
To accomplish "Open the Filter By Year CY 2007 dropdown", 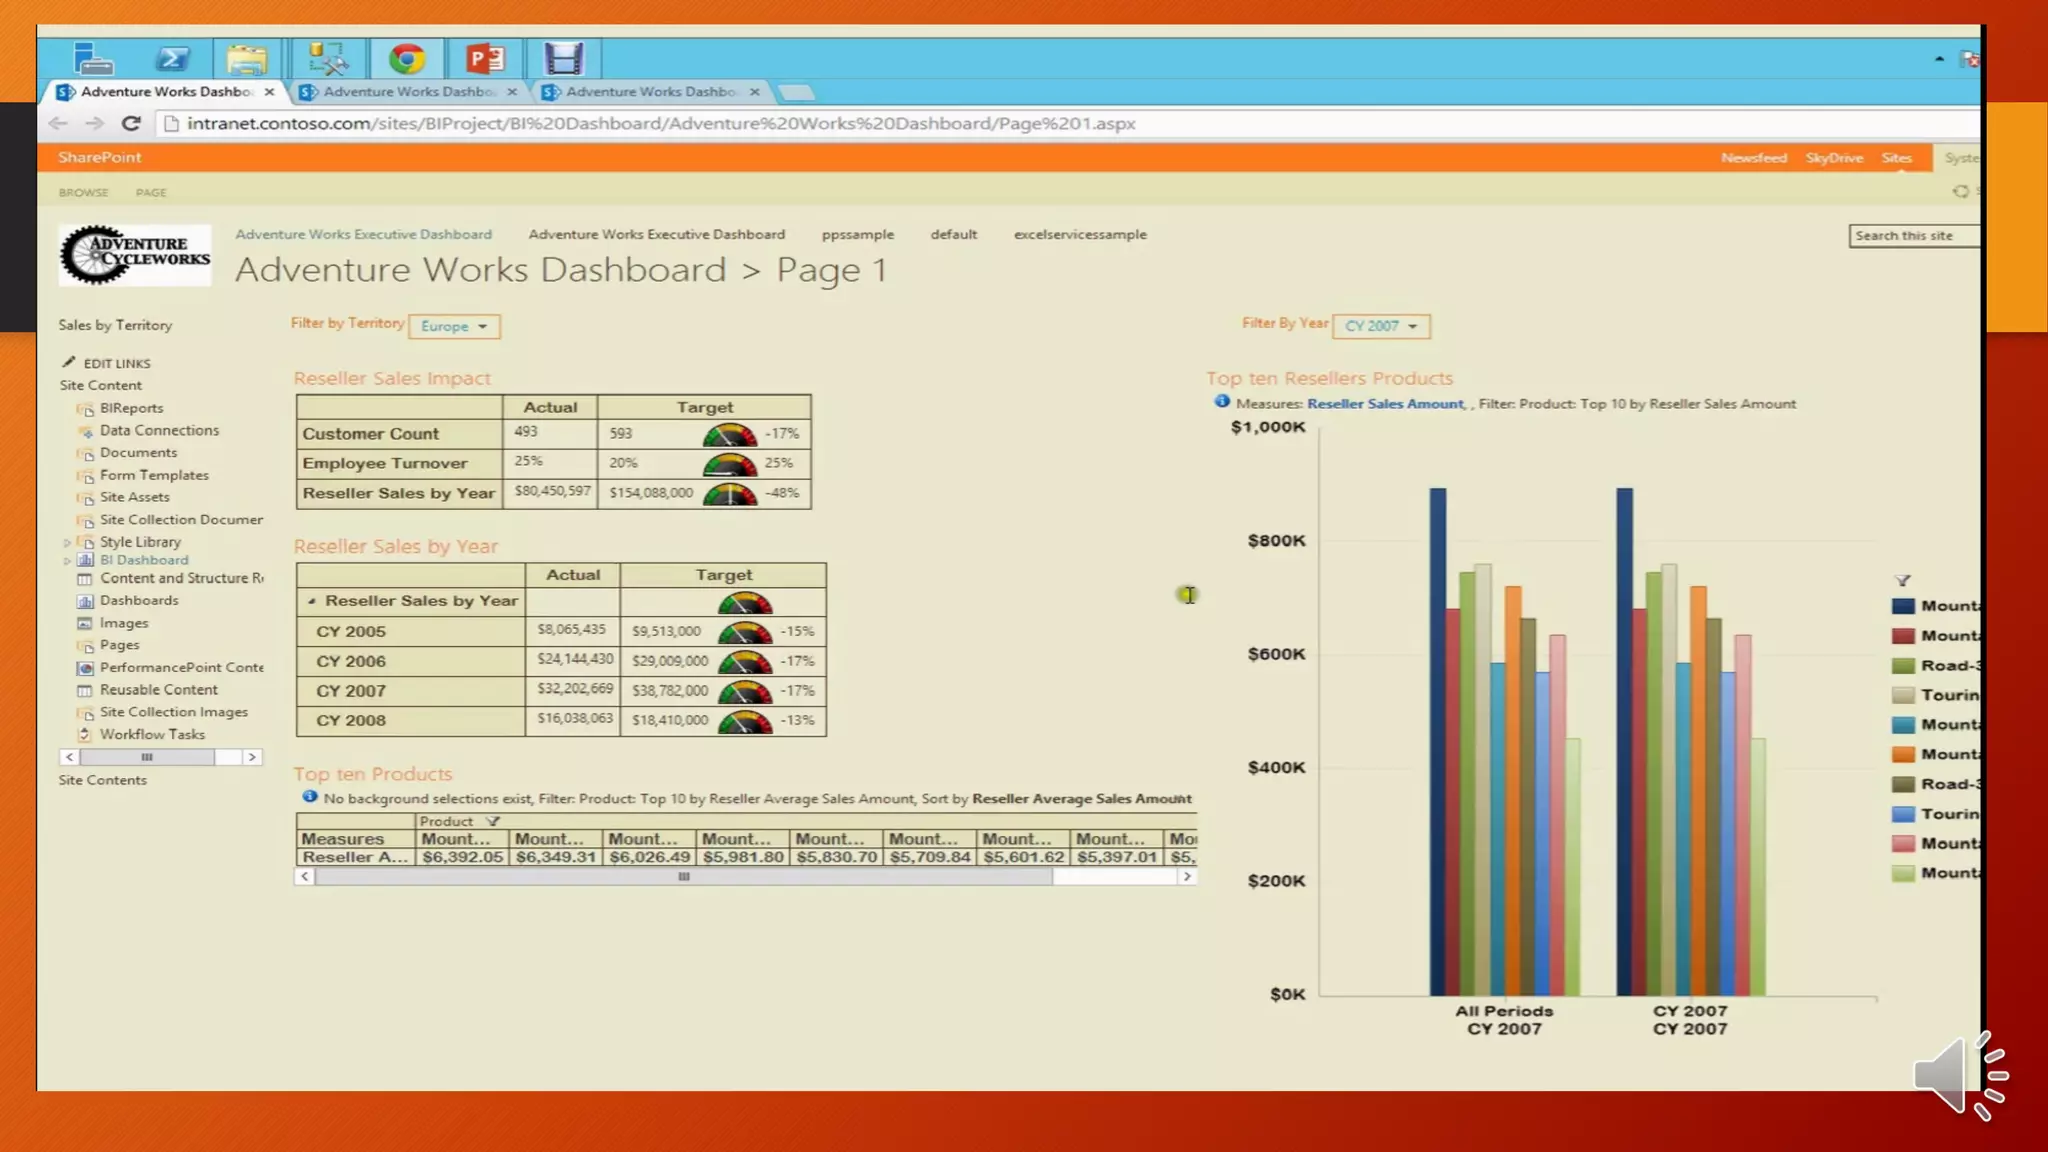I will click(x=1381, y=326).
